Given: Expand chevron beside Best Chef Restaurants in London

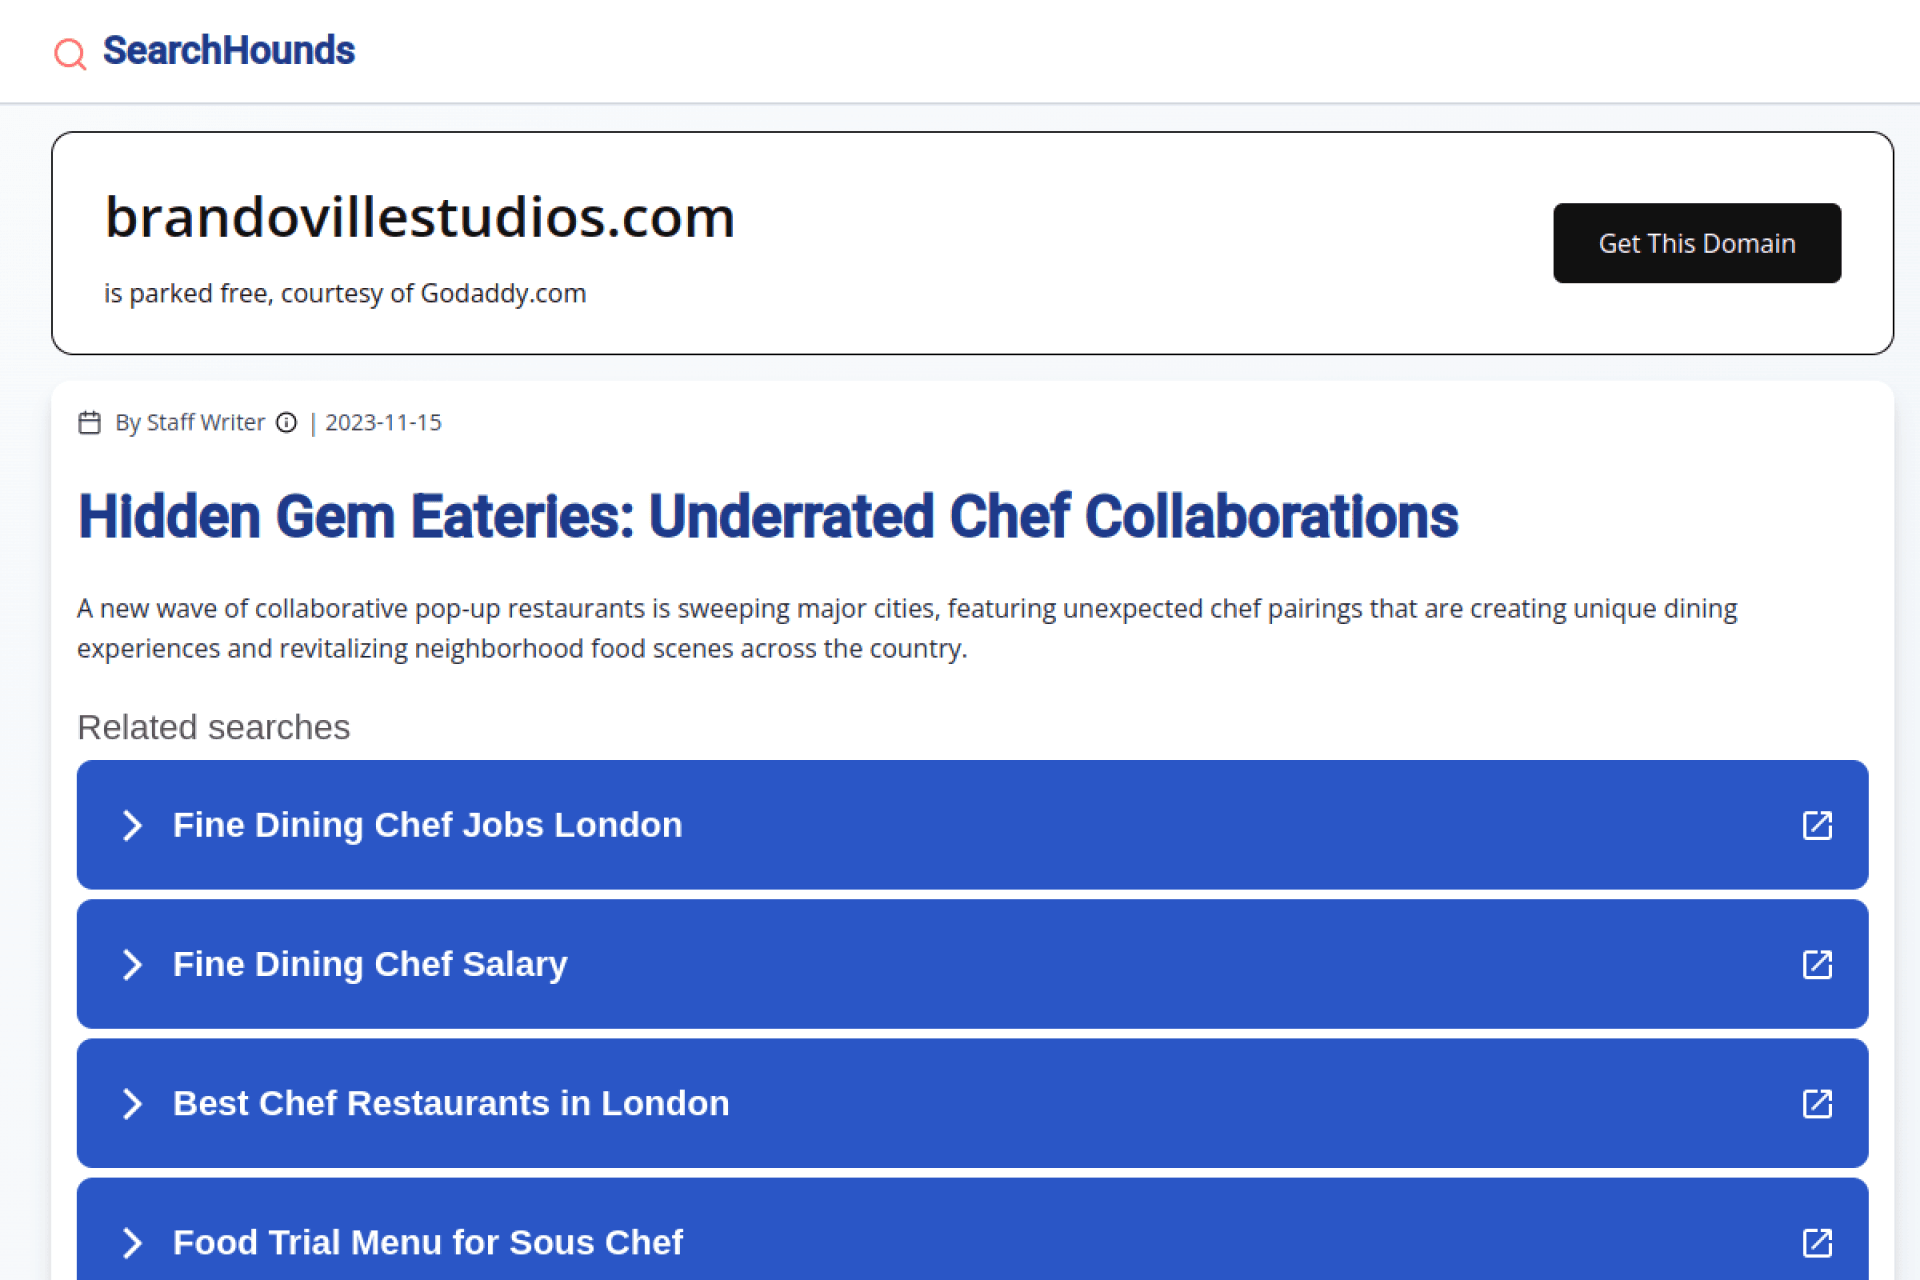Looking at the screenshot, I should pyautogui.click(x=132, y=1103).
